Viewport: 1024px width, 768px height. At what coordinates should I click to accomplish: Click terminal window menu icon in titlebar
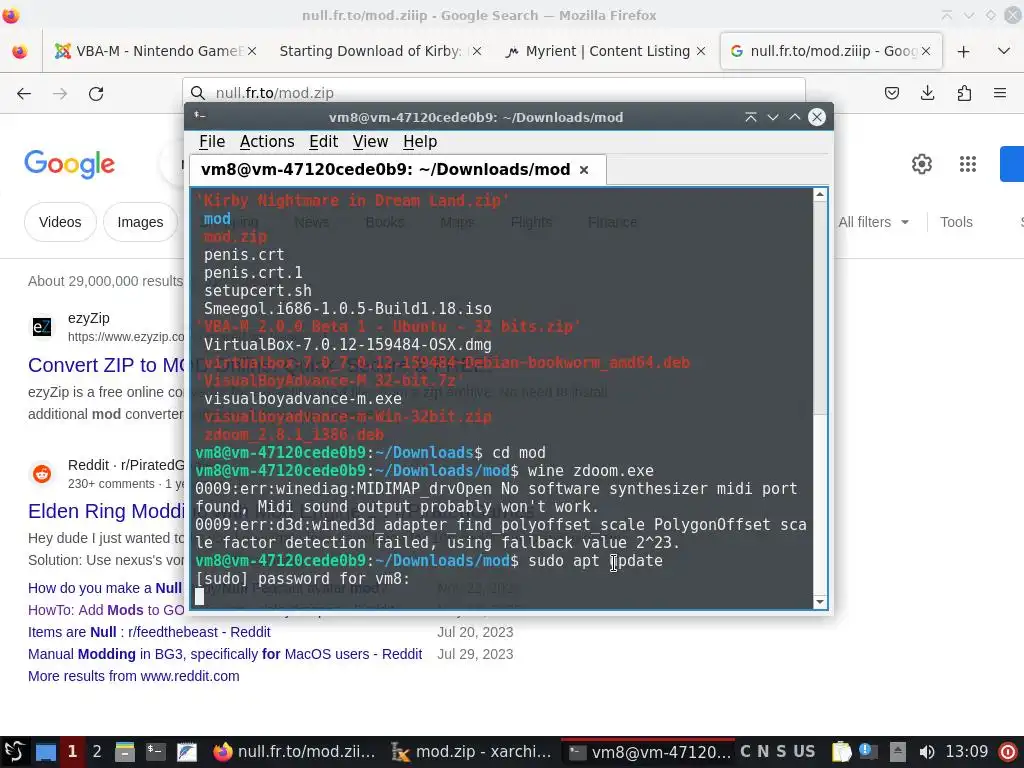click(x=200, y=116)
